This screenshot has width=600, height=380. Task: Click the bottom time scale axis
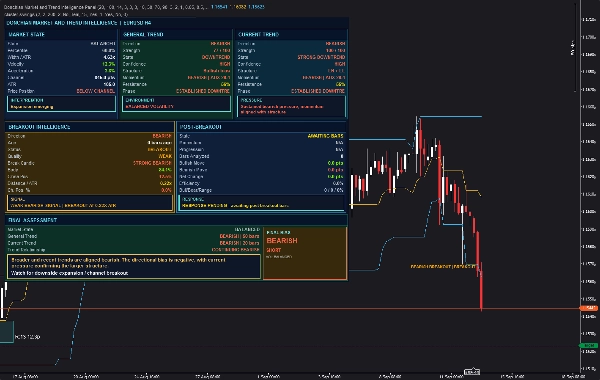(x=290, y=376)
